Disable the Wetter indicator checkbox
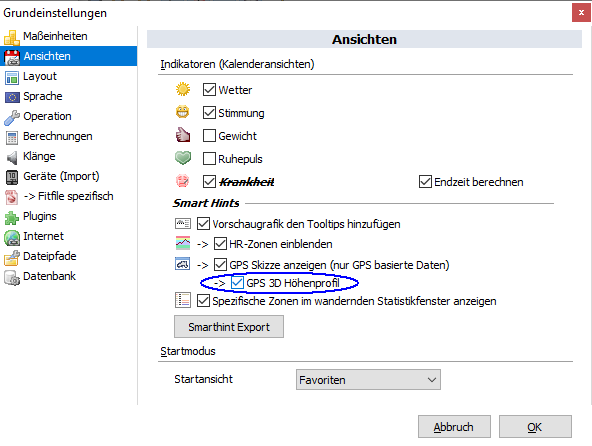This screenshot has width=592, height=446. [x=209, y=90]
